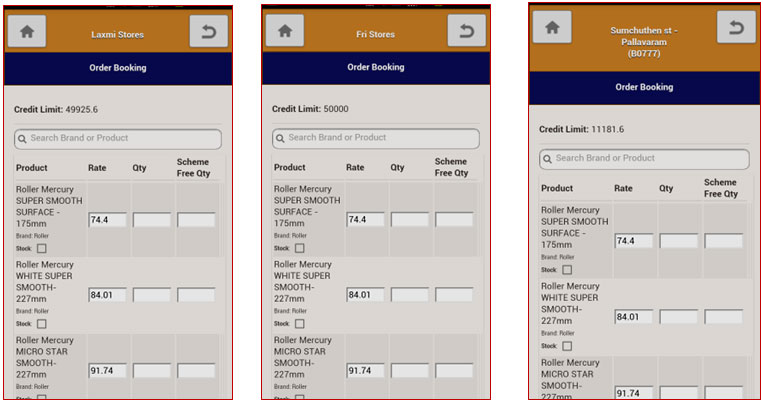Viewport: 763px width, 403px height.
Task: Click the Laxmi Stores title text
Action: 118,35
